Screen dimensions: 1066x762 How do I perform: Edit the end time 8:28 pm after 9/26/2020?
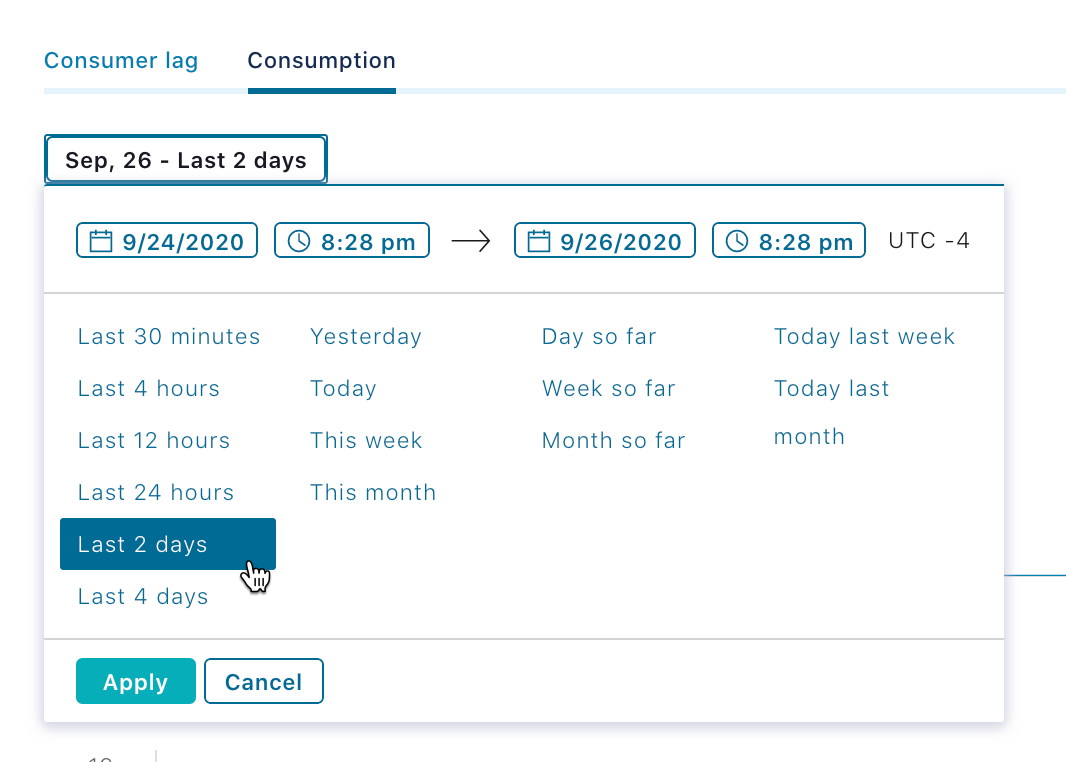pyautogui.click(x=806, y=241)
